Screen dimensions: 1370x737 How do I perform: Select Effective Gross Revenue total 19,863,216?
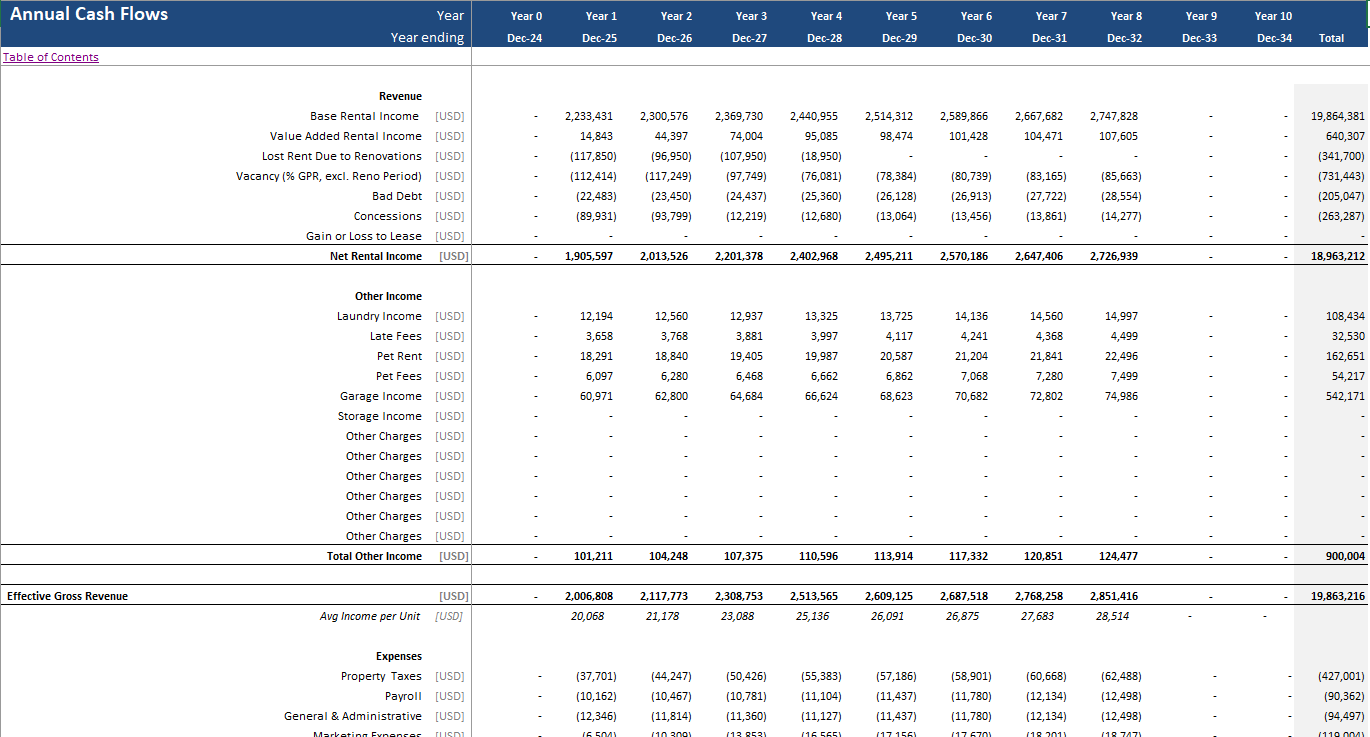point(1337,596)
